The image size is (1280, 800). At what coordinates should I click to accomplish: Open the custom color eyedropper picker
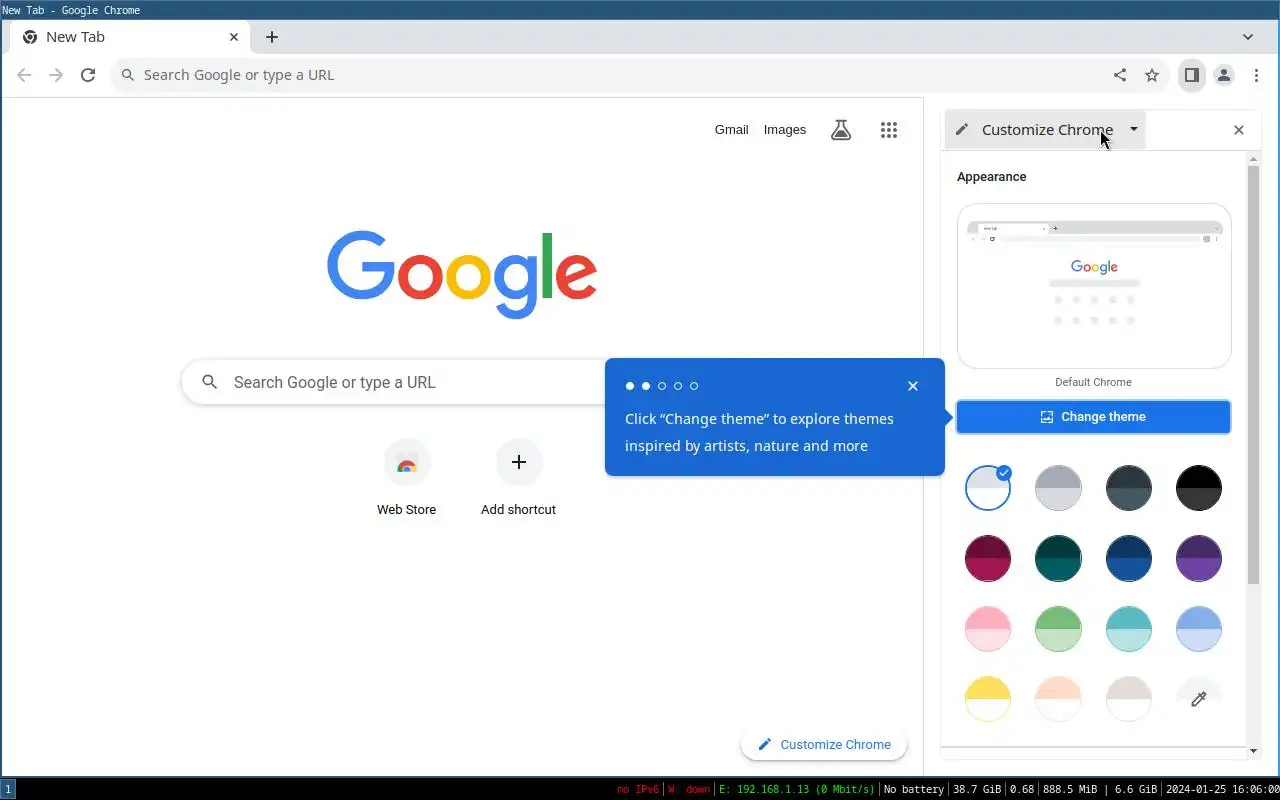point(1199,699)
